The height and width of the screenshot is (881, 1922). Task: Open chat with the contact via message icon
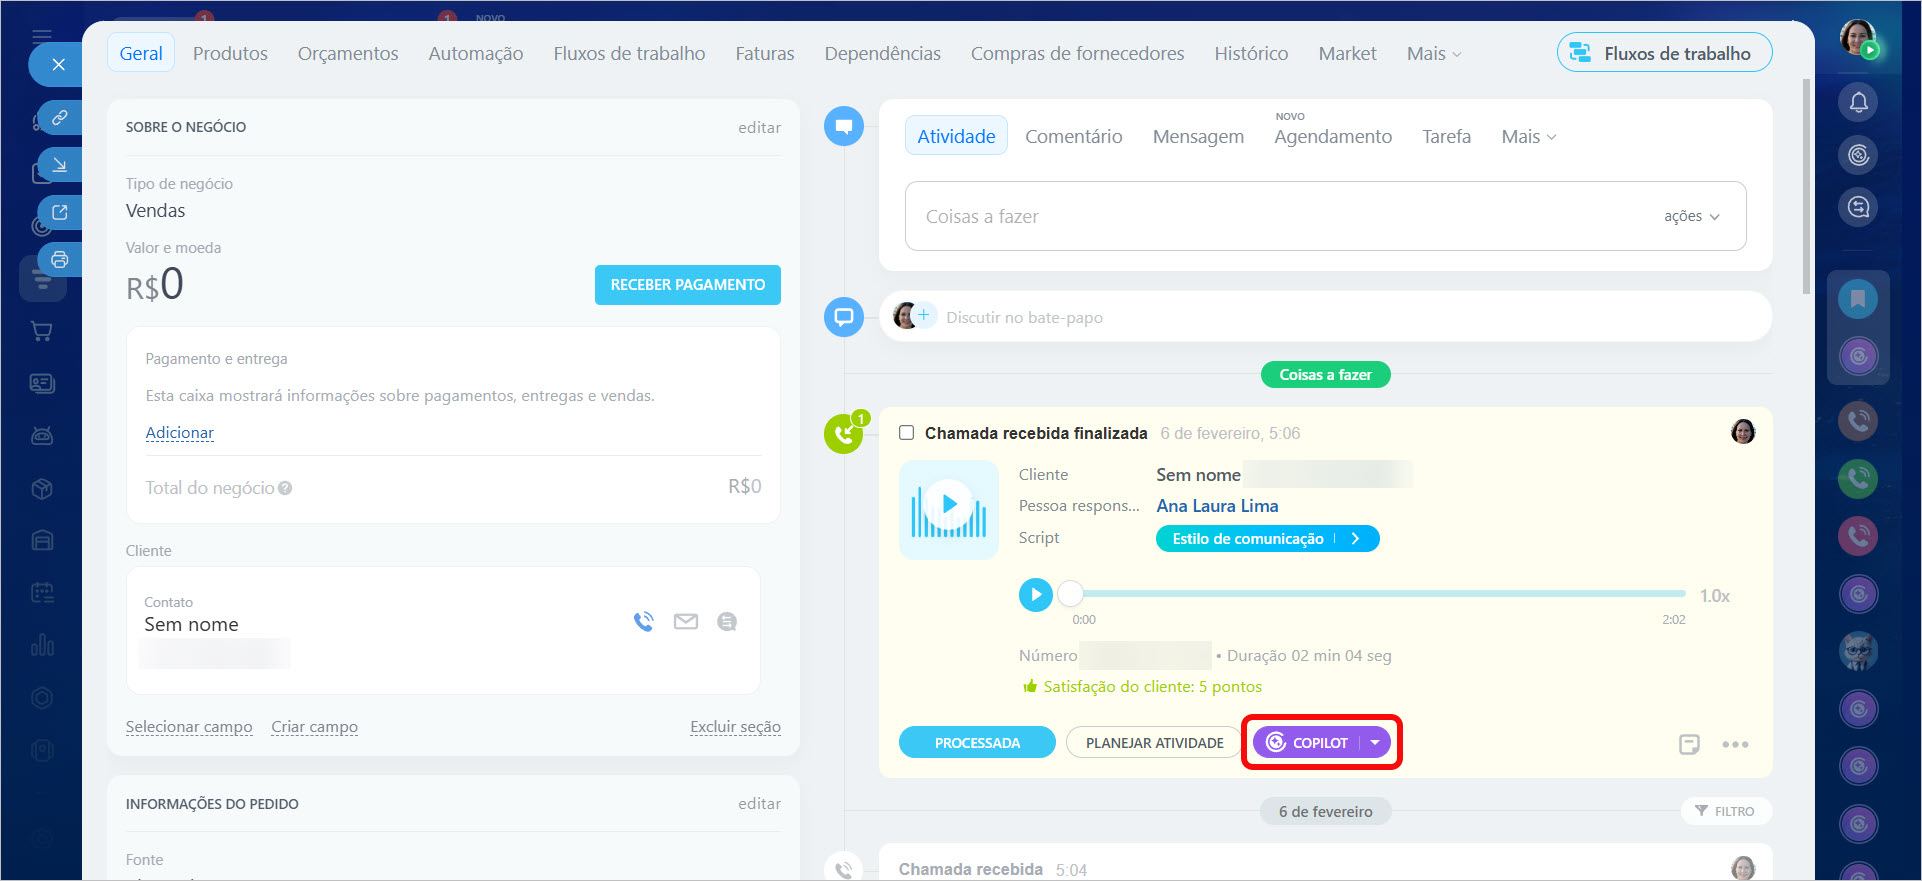click(x=727, y=622)
